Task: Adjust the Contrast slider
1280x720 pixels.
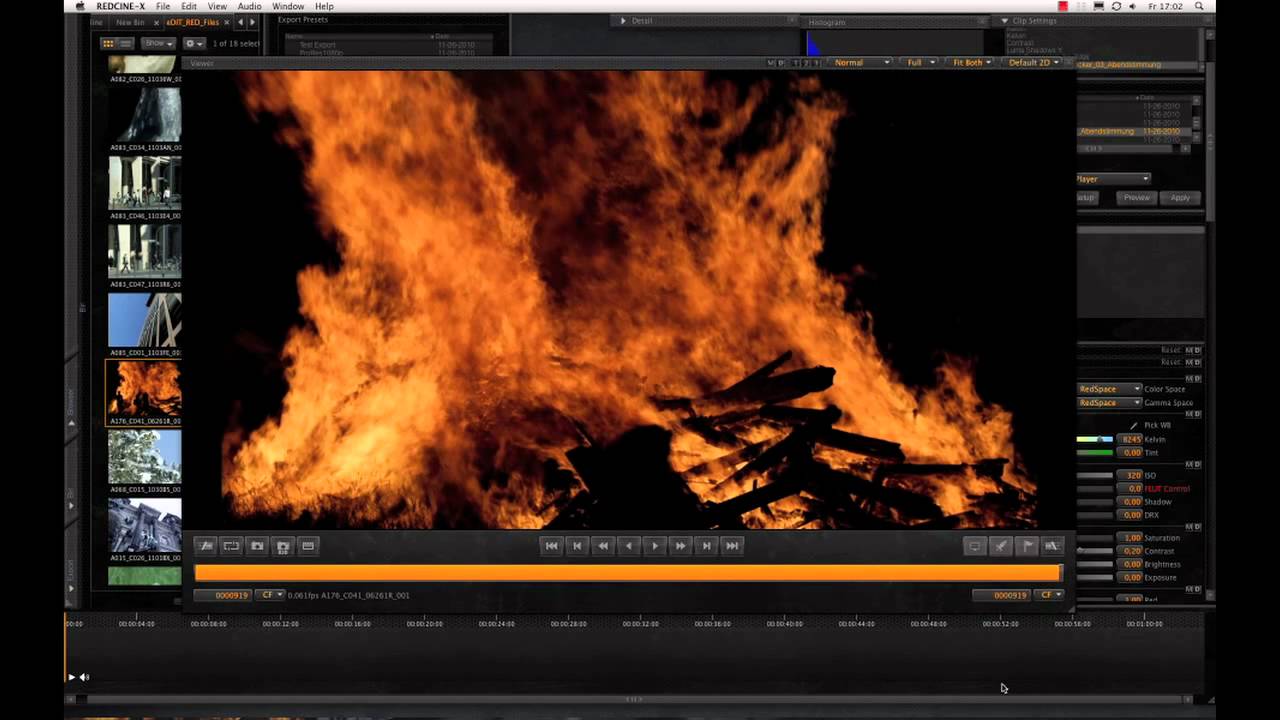Action: tap(1095, 551)
